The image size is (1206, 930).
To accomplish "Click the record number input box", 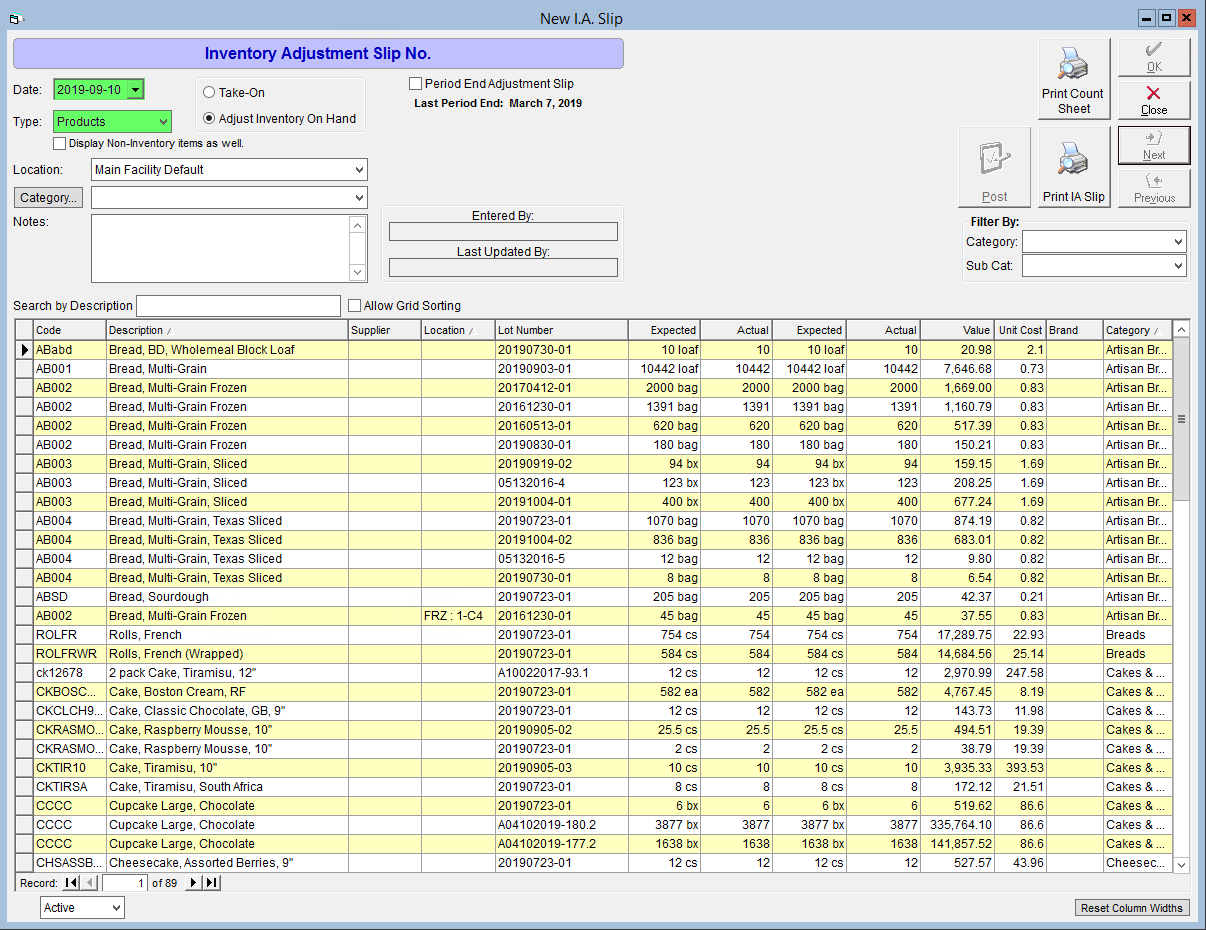I will [124, 883].
